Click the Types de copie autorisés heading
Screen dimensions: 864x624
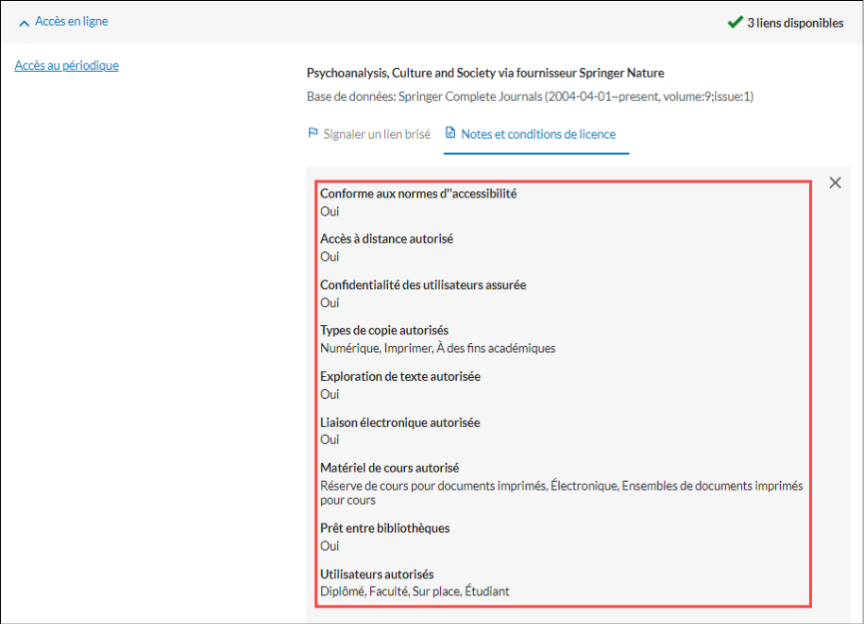[384, 330]
